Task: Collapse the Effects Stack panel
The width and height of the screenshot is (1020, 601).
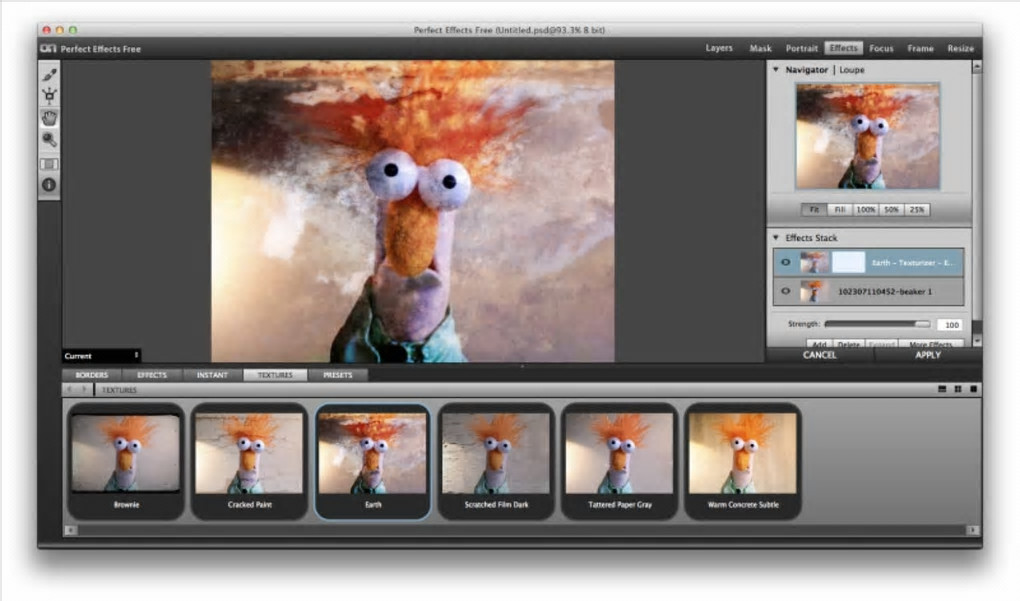Action: (x=776, y=237)
